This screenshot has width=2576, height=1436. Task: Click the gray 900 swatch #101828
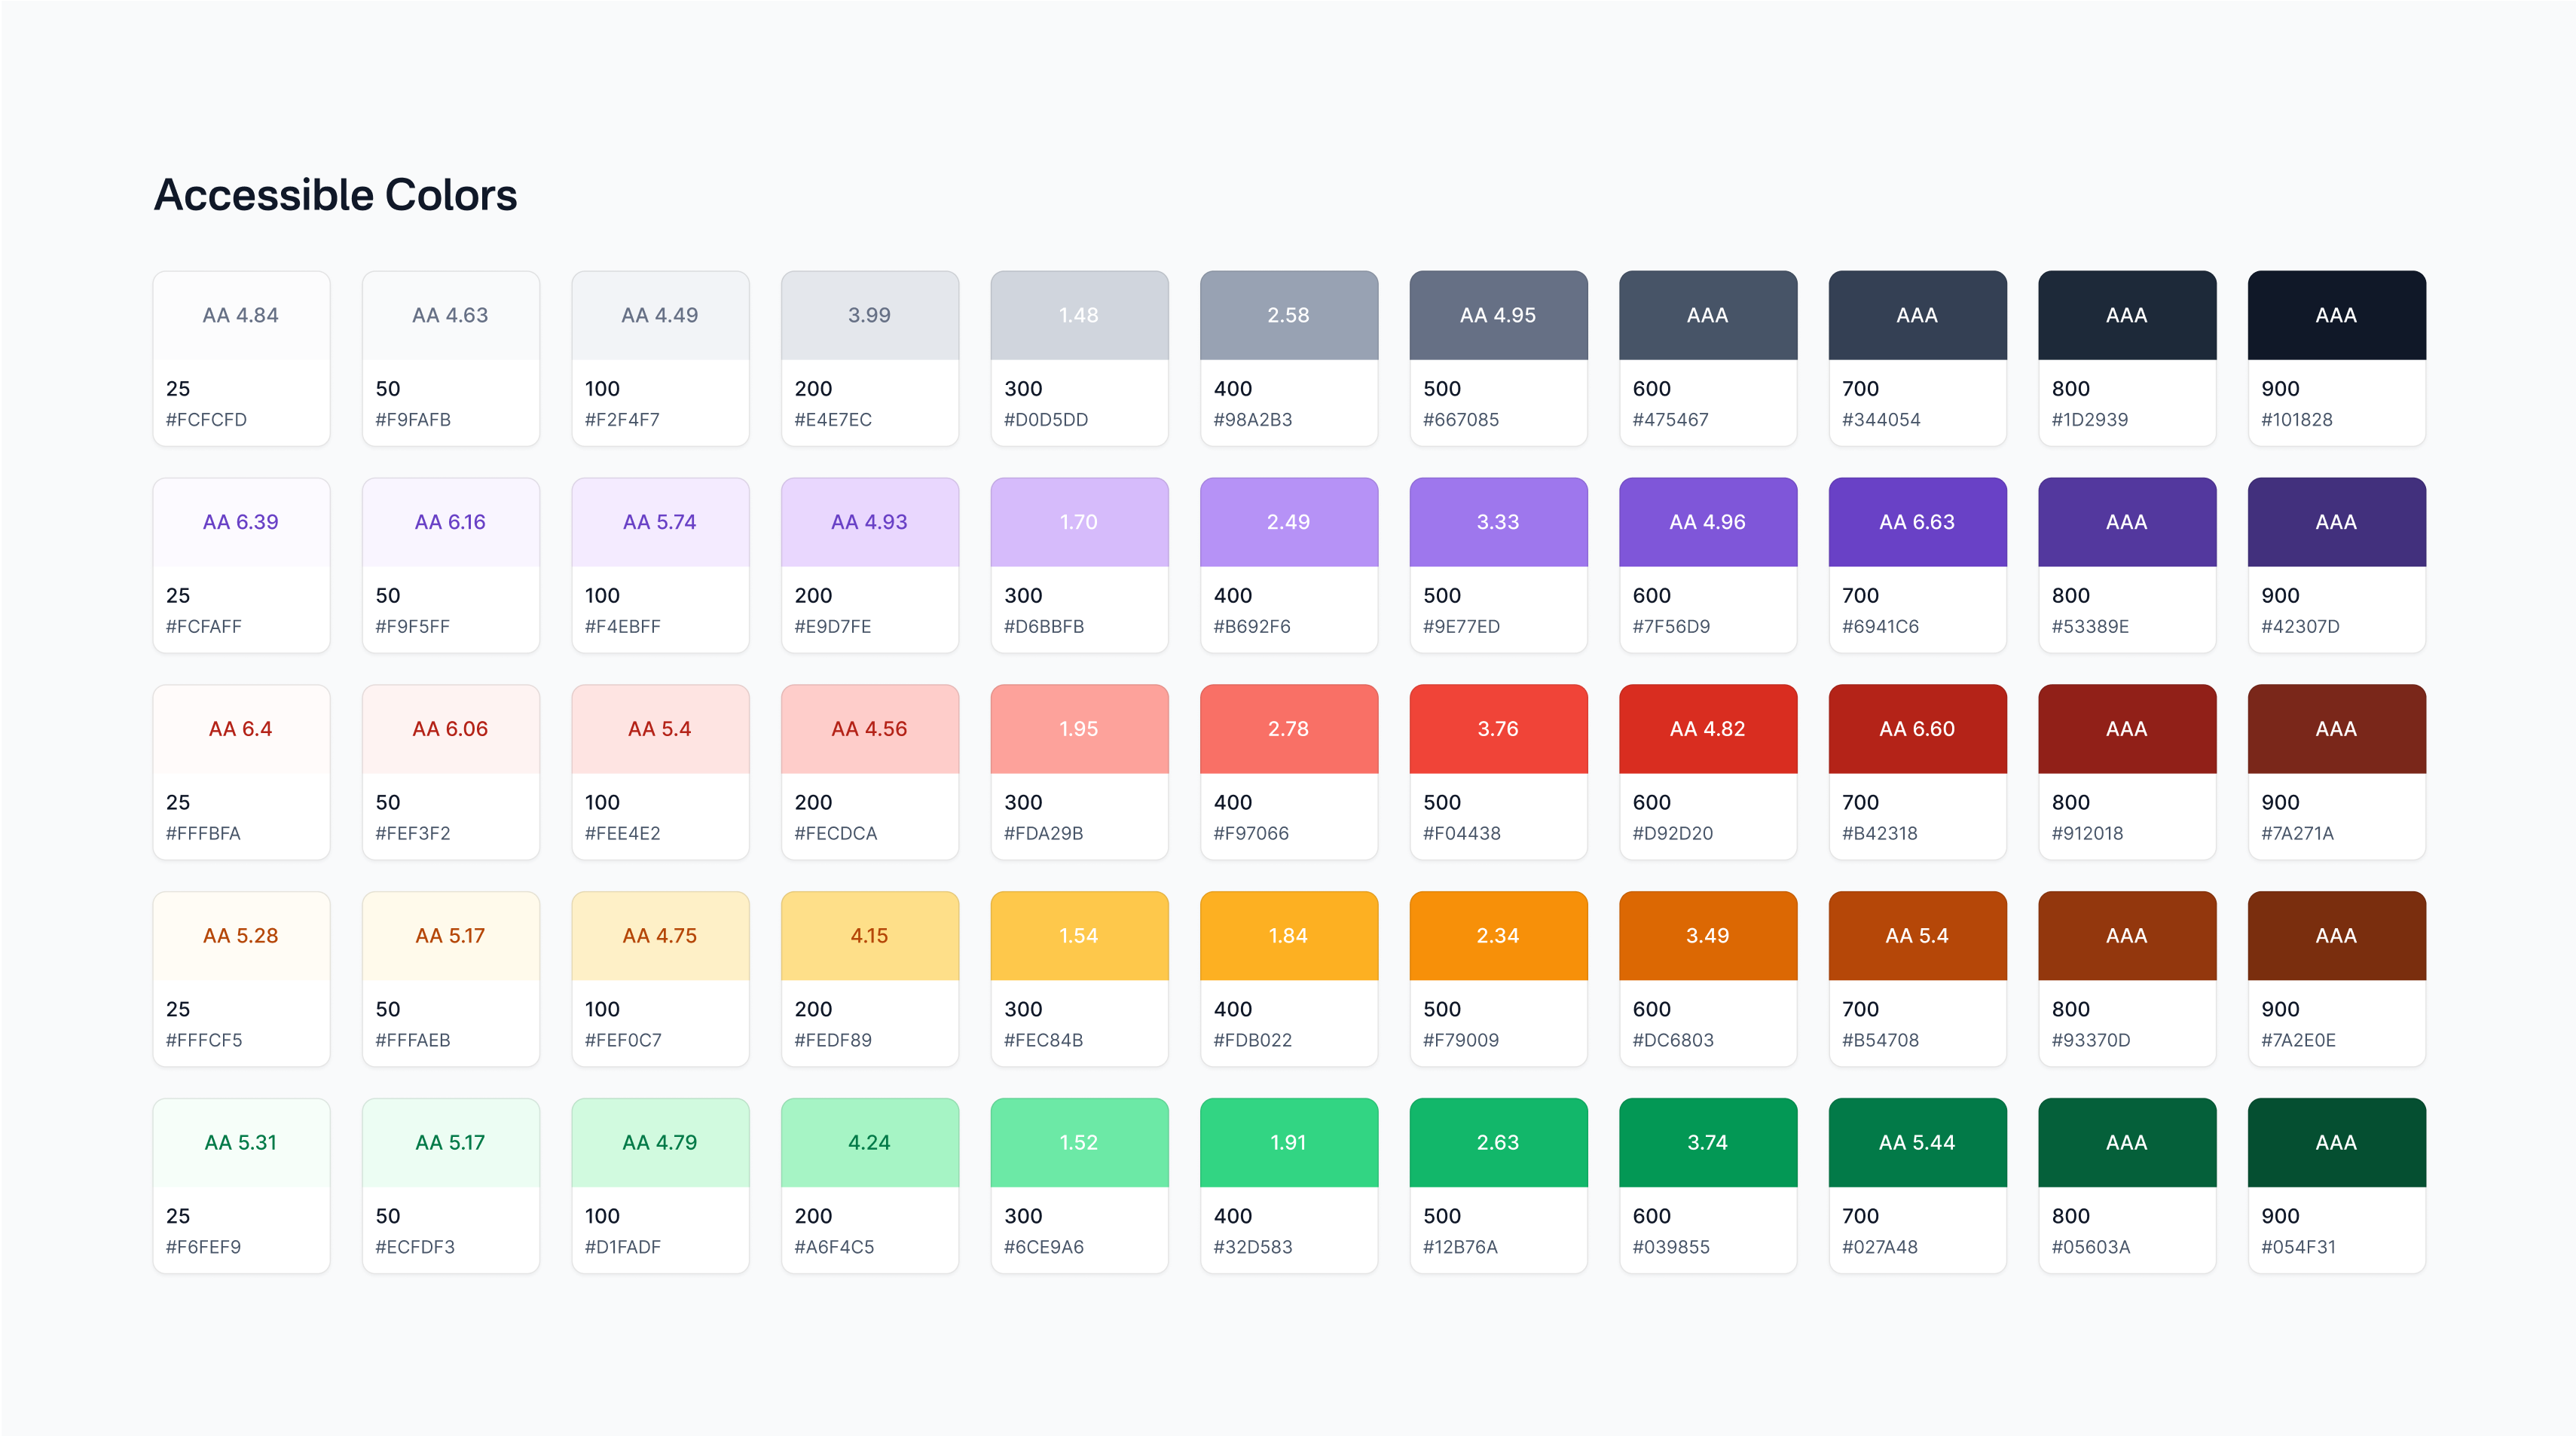tap(2336, 316)
